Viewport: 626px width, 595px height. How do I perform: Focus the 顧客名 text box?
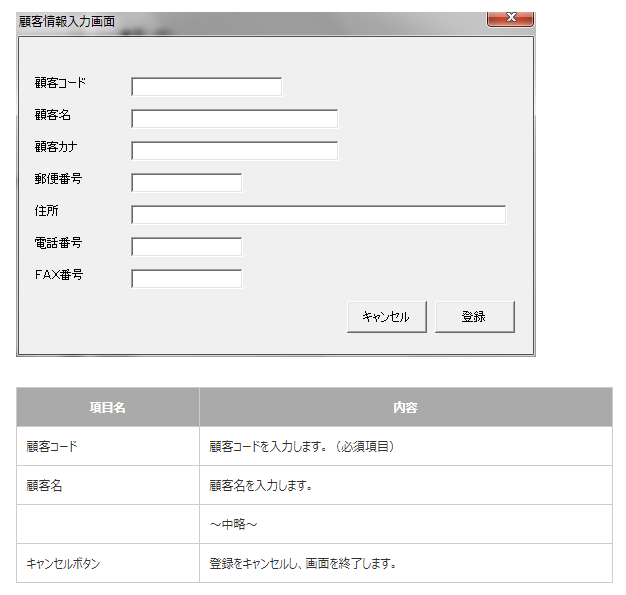pyautogui.click(x=234, y=119)
